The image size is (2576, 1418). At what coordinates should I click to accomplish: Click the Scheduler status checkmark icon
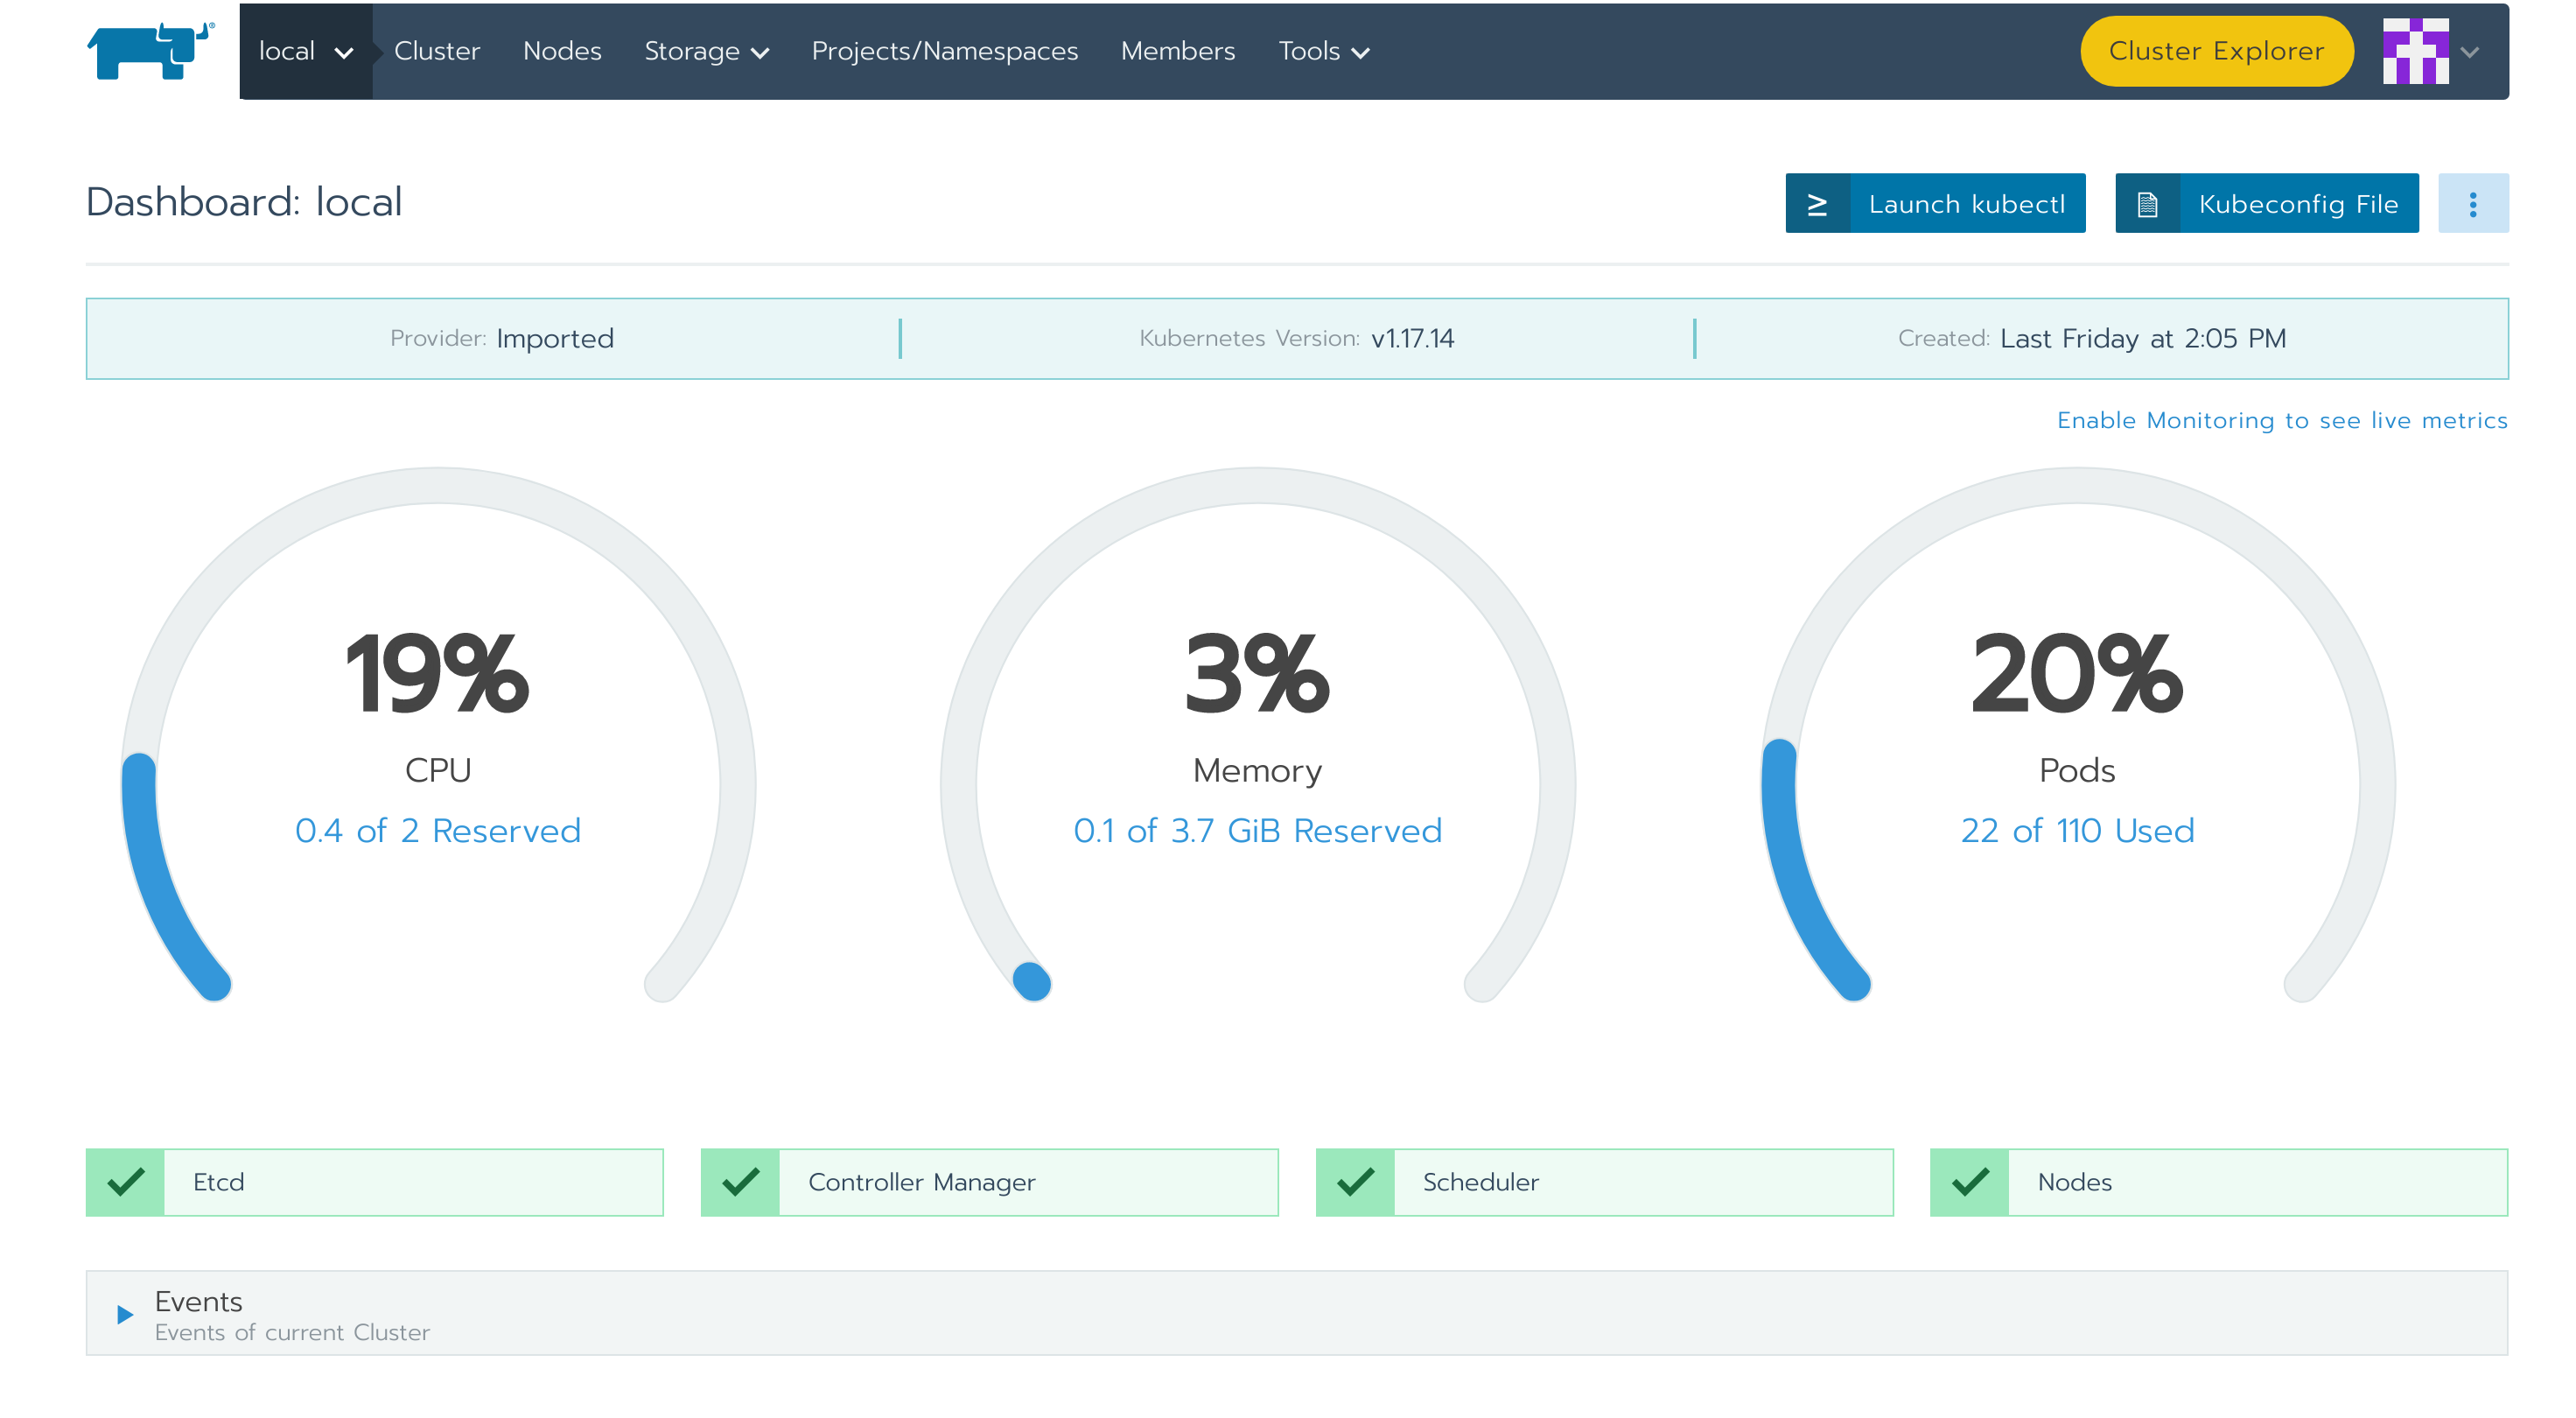point(1355,1182)
